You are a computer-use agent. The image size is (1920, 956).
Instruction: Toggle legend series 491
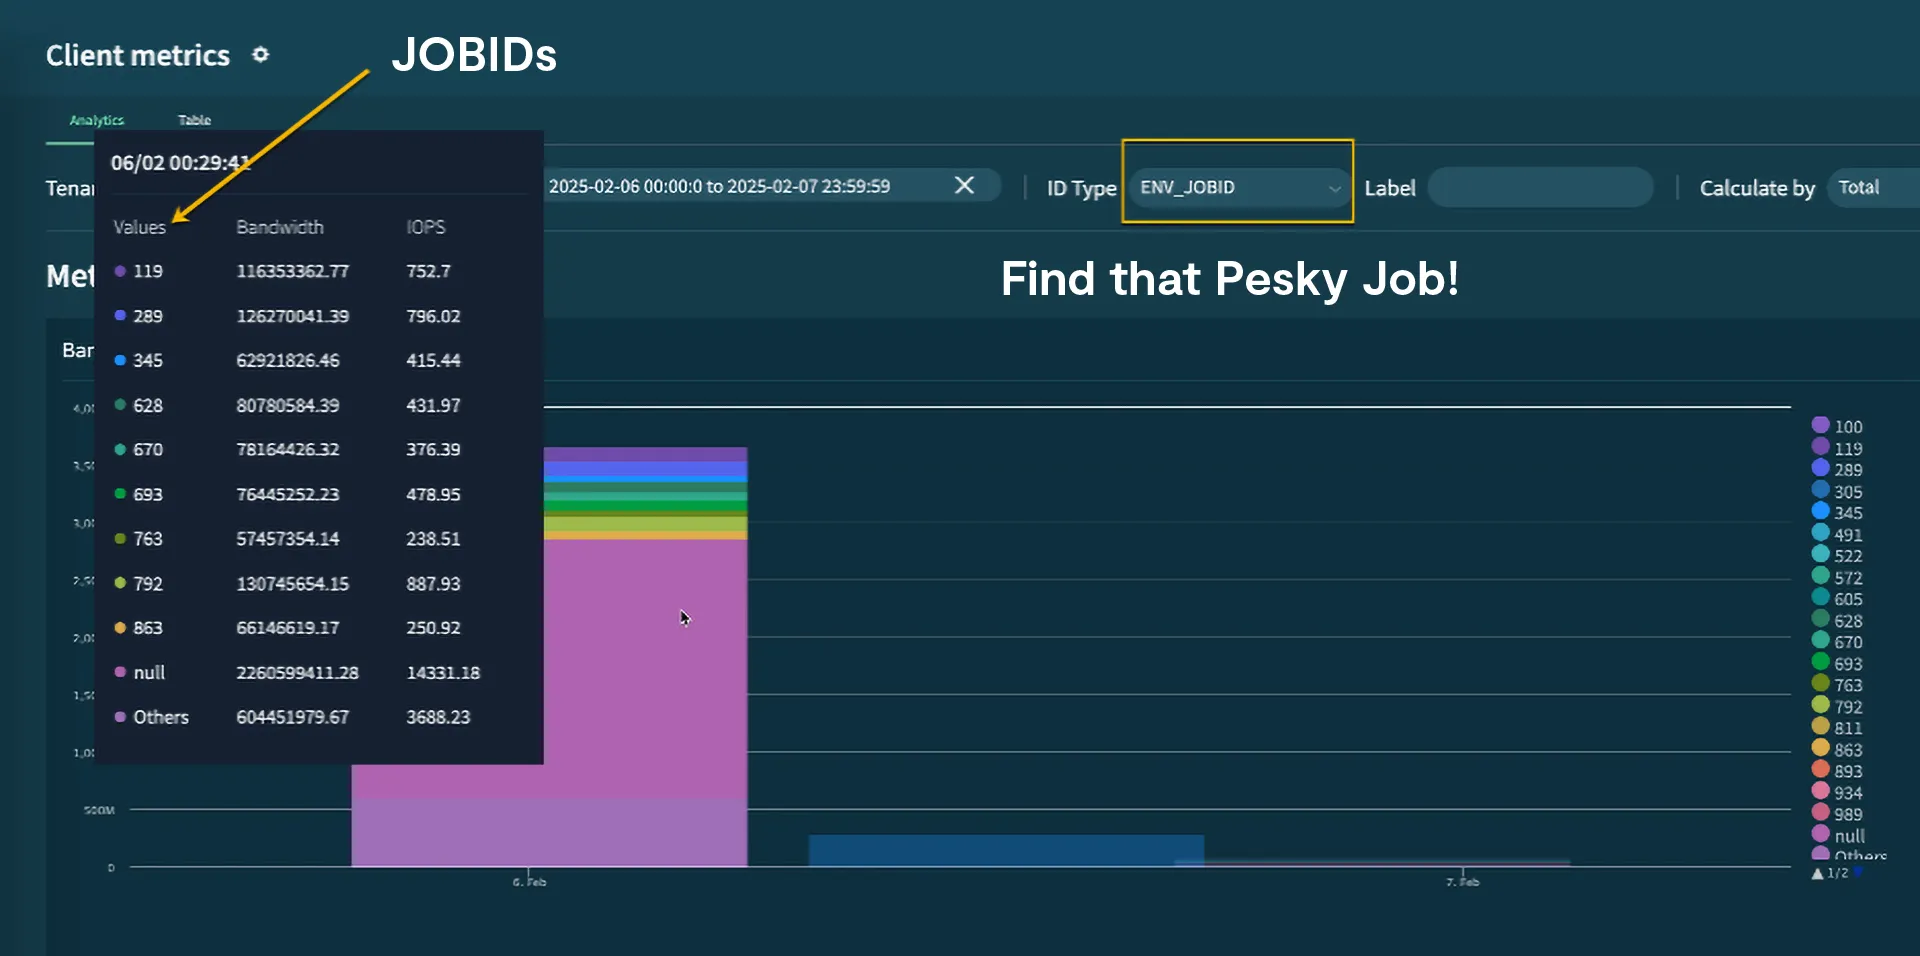click(x=1837, y=534)
